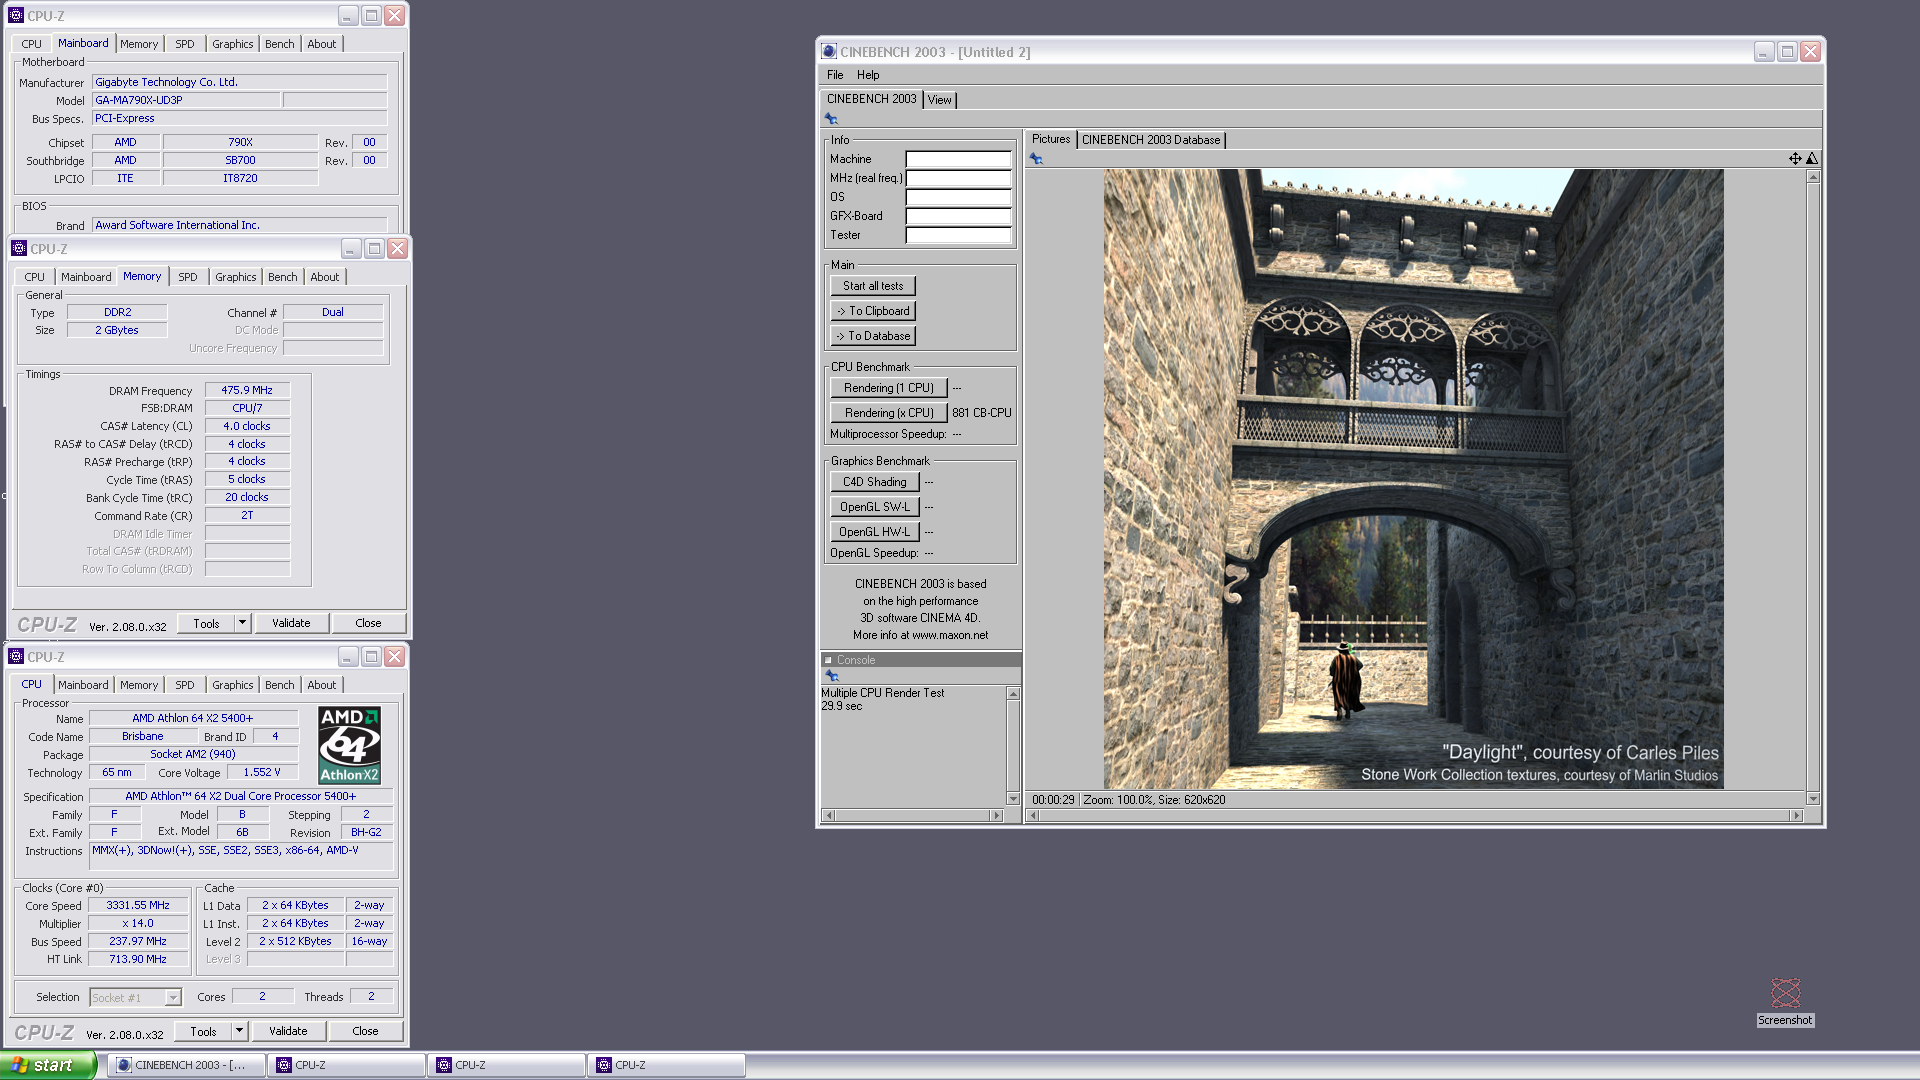Click the MHz (real freq.) input field

pos(958,178)
